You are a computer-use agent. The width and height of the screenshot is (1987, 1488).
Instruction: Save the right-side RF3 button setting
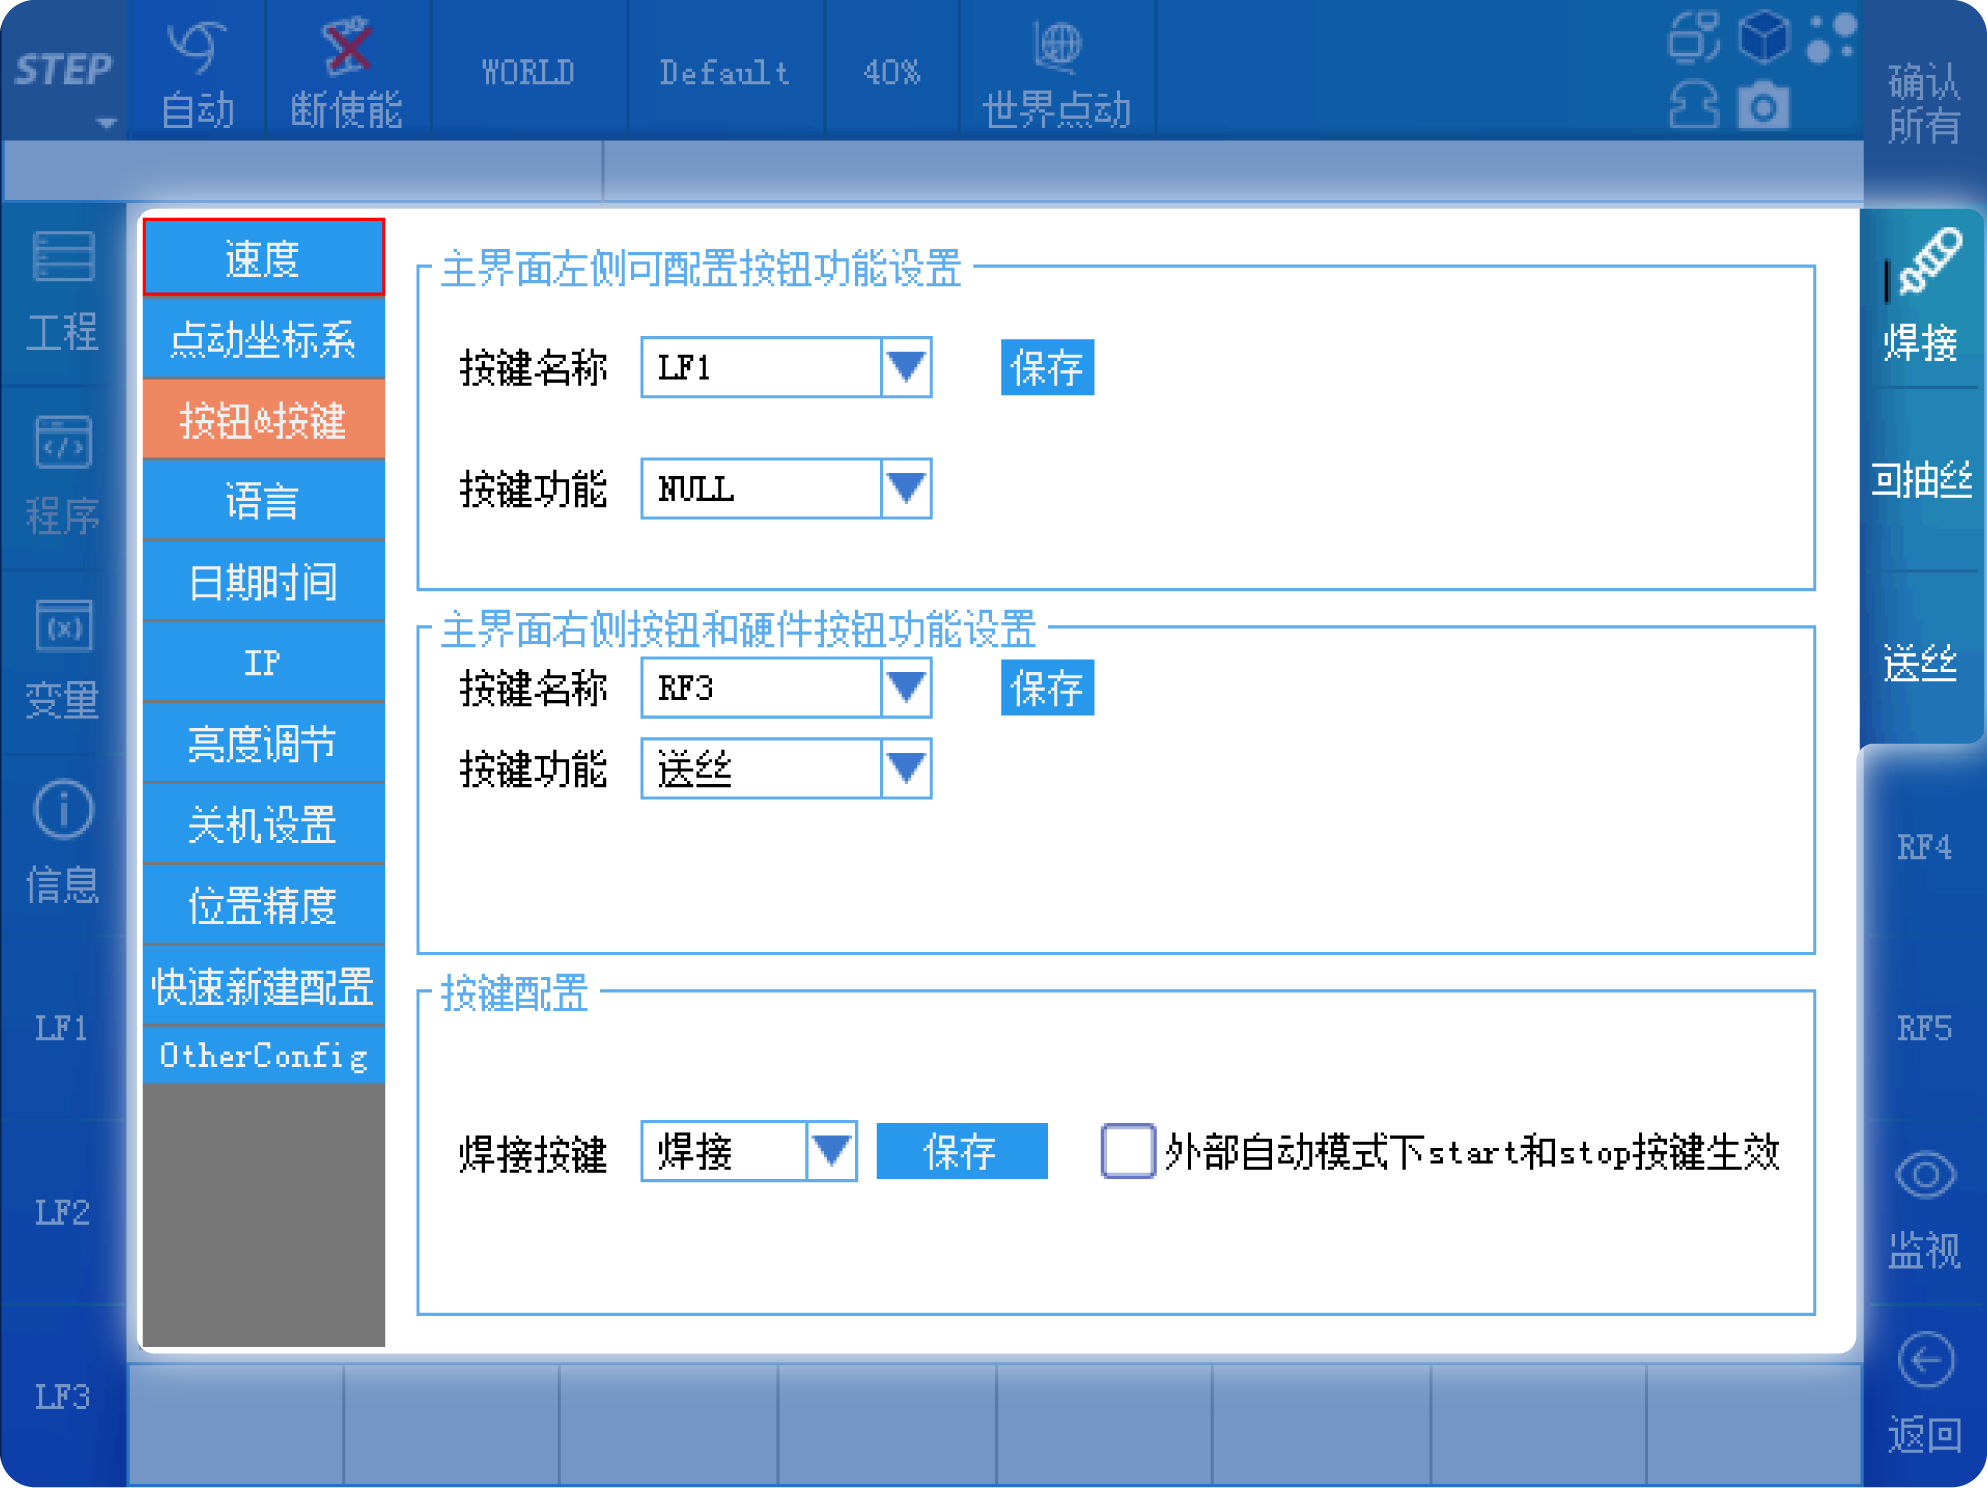tap(1047, 687)
